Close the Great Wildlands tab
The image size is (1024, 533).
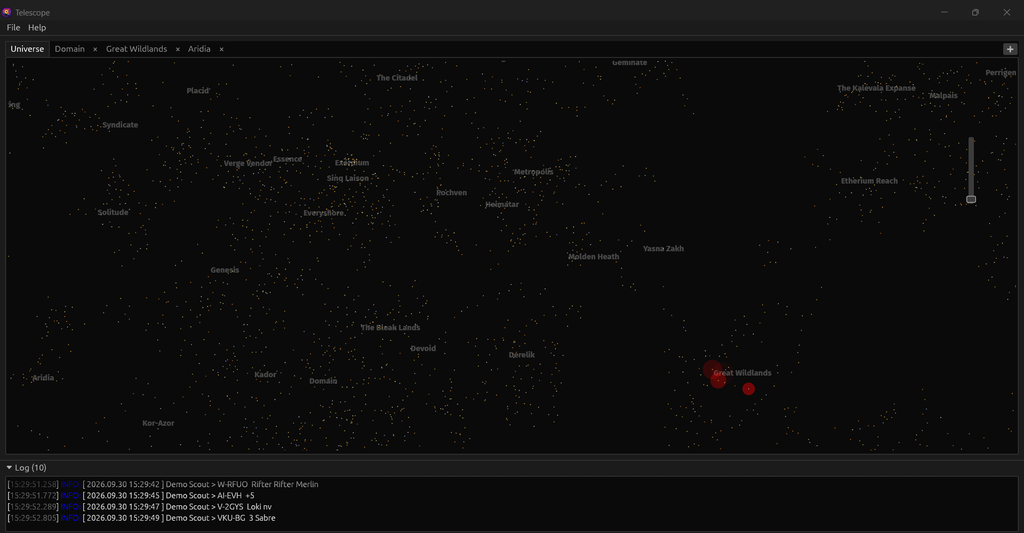click(177, 49)
